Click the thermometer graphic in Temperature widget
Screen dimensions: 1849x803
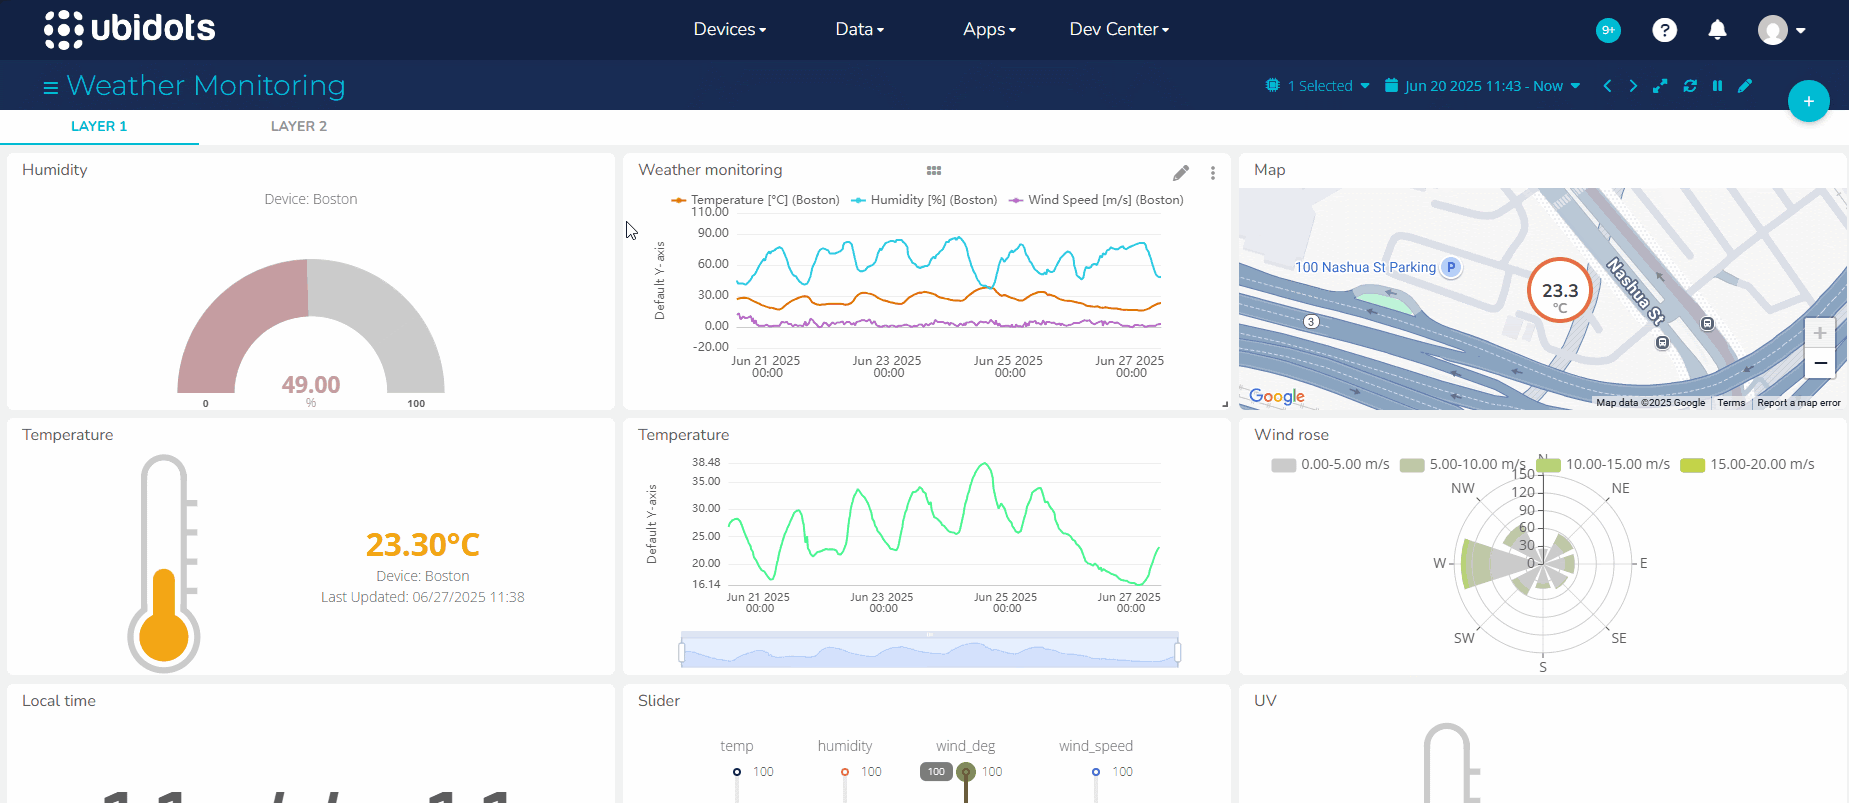click(164, 563)
